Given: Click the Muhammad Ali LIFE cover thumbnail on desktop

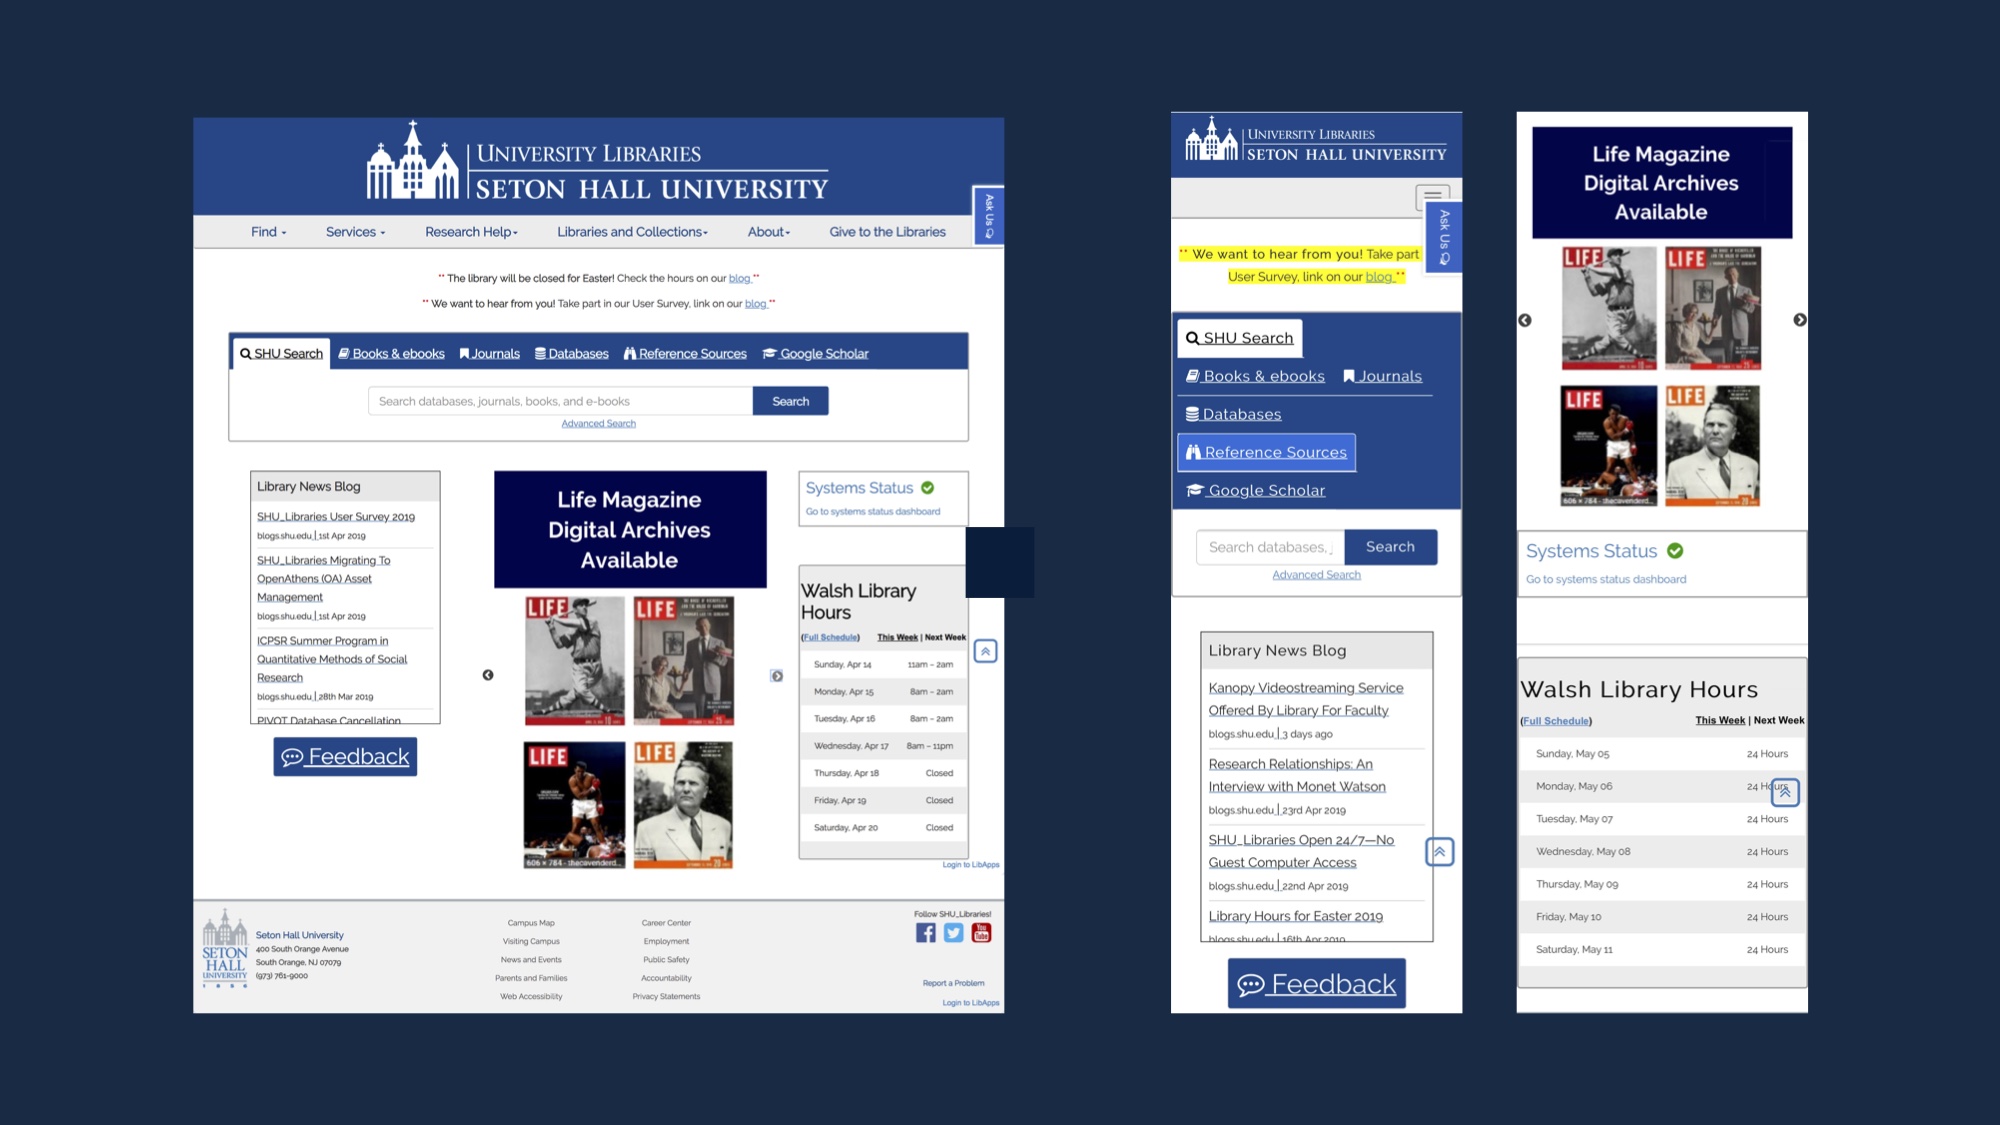Looking at the screenshot, I should tap(574, 805).
